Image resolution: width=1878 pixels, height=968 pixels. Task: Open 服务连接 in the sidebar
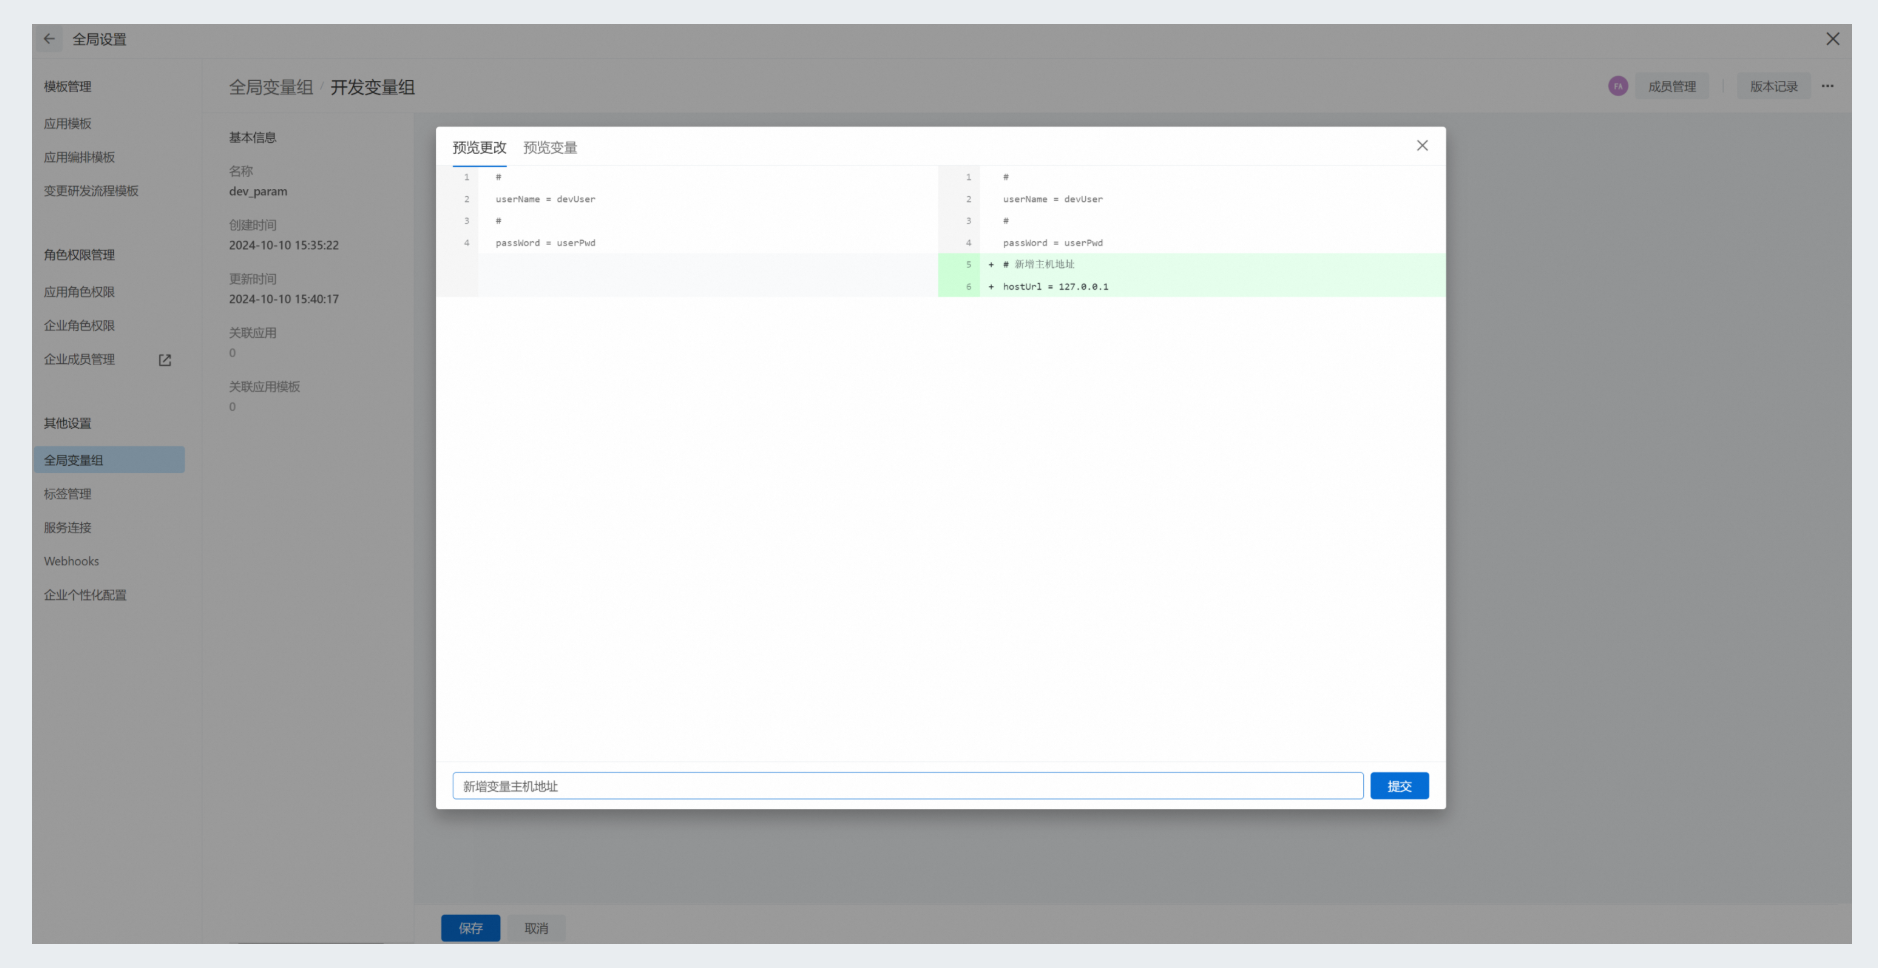pos(67,528)
